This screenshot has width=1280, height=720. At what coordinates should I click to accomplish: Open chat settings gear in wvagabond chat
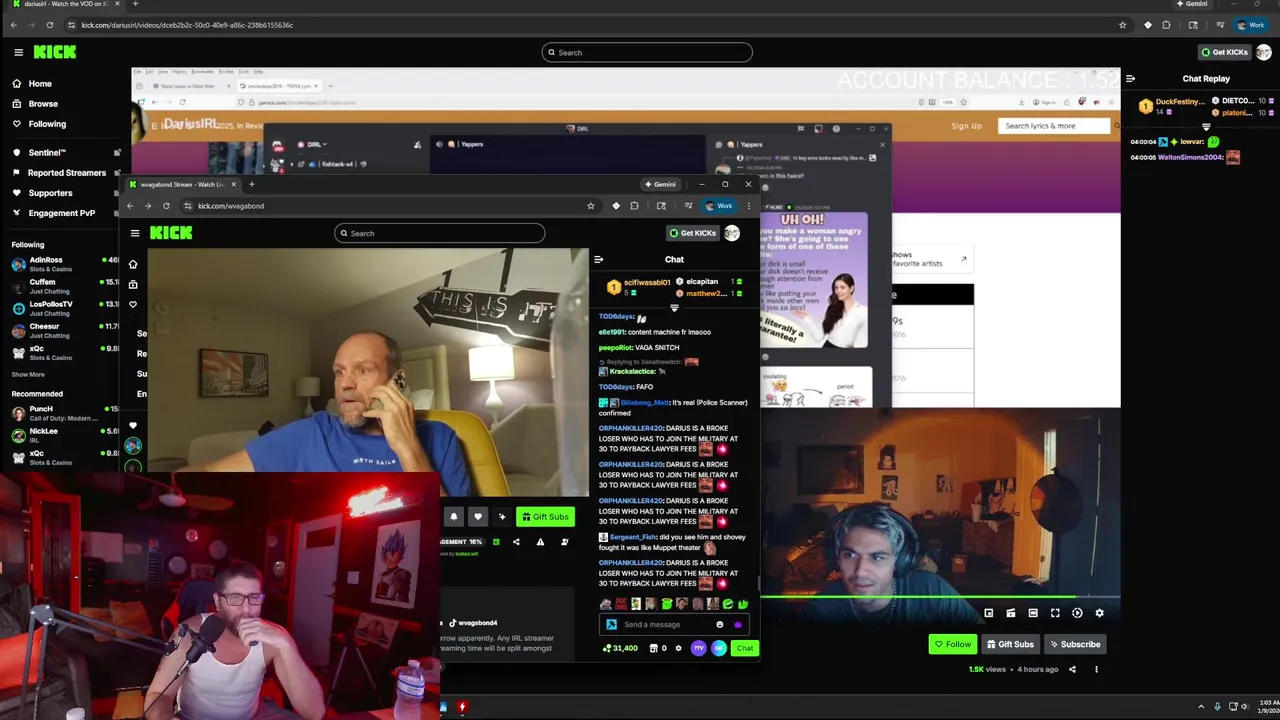pyautogui.click(x=678, y=648)
